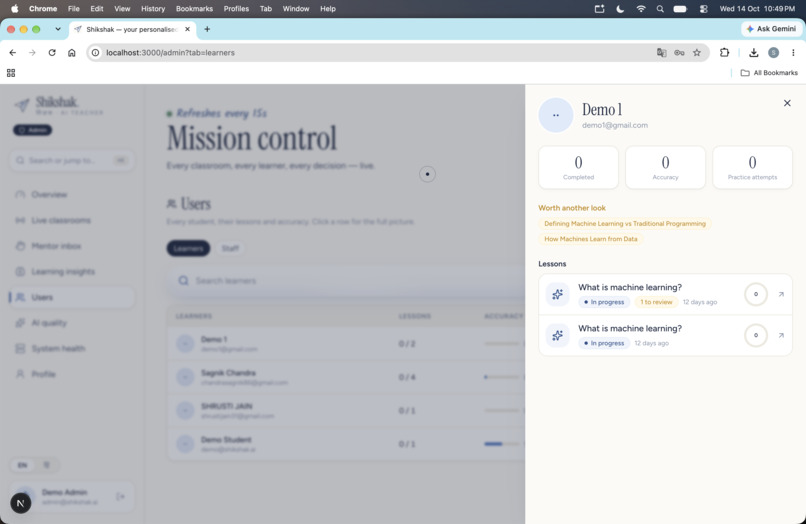The image size is (806, 524).
Task: Click In progress badge of second lesson
Action: [604, 343]
